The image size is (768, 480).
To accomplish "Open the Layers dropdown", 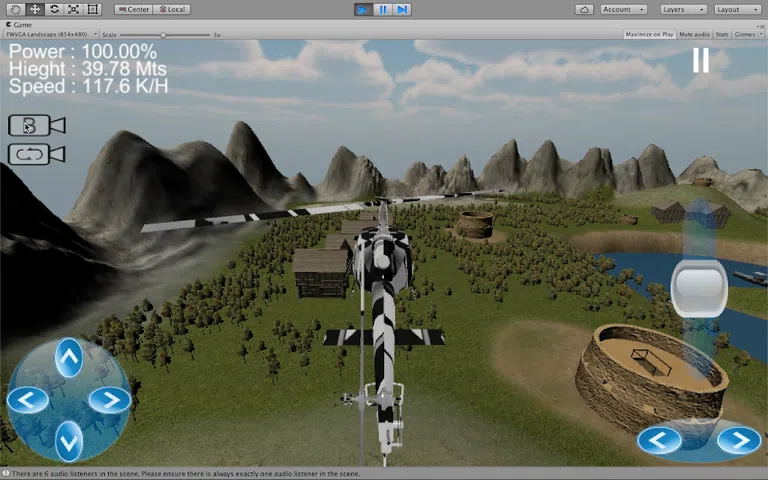I will (x=683, y=9).
